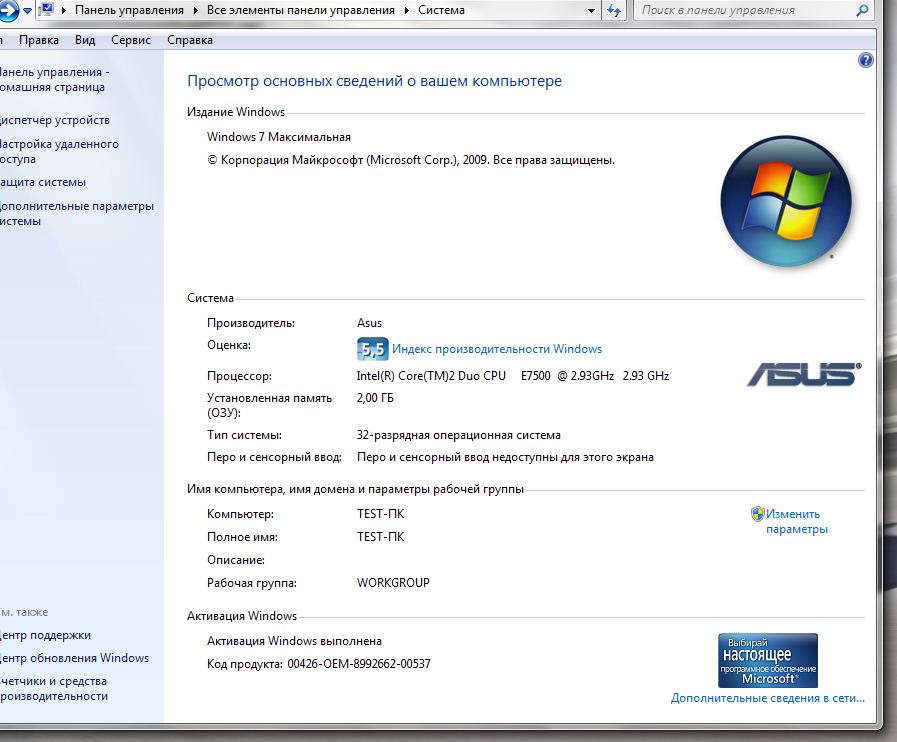The width and height of the screenshot is (897, 742).
Task: Open Дополнительные сведения в сети link
Action: tap(768, 699)
